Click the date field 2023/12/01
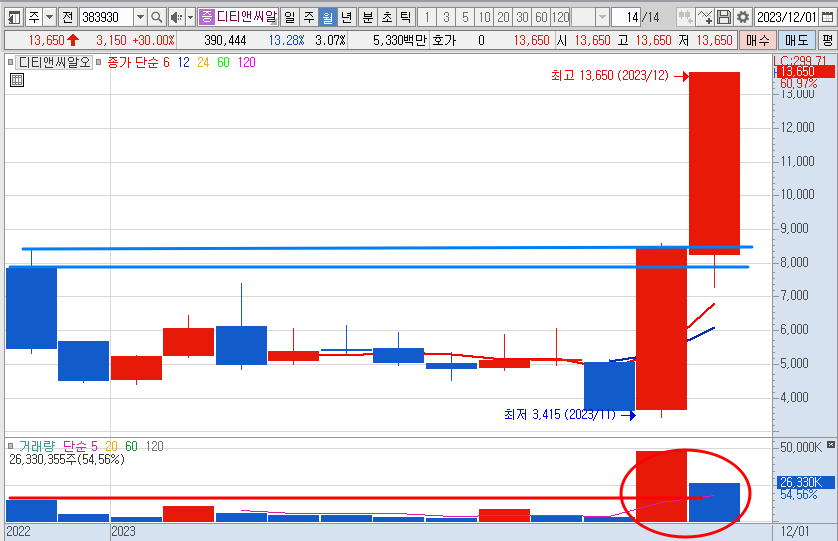The image size is (838, 541). pos(787,18)
